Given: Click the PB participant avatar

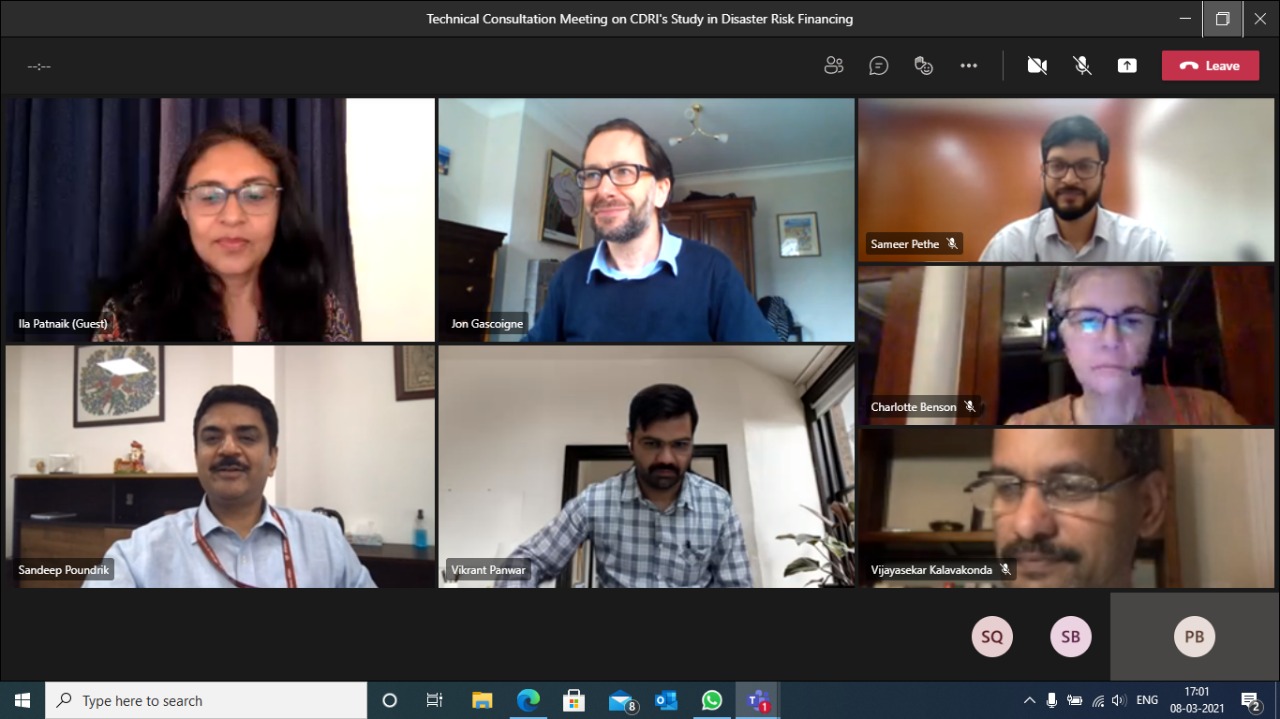Looking at the screenshot, I should click(1194, 636).
